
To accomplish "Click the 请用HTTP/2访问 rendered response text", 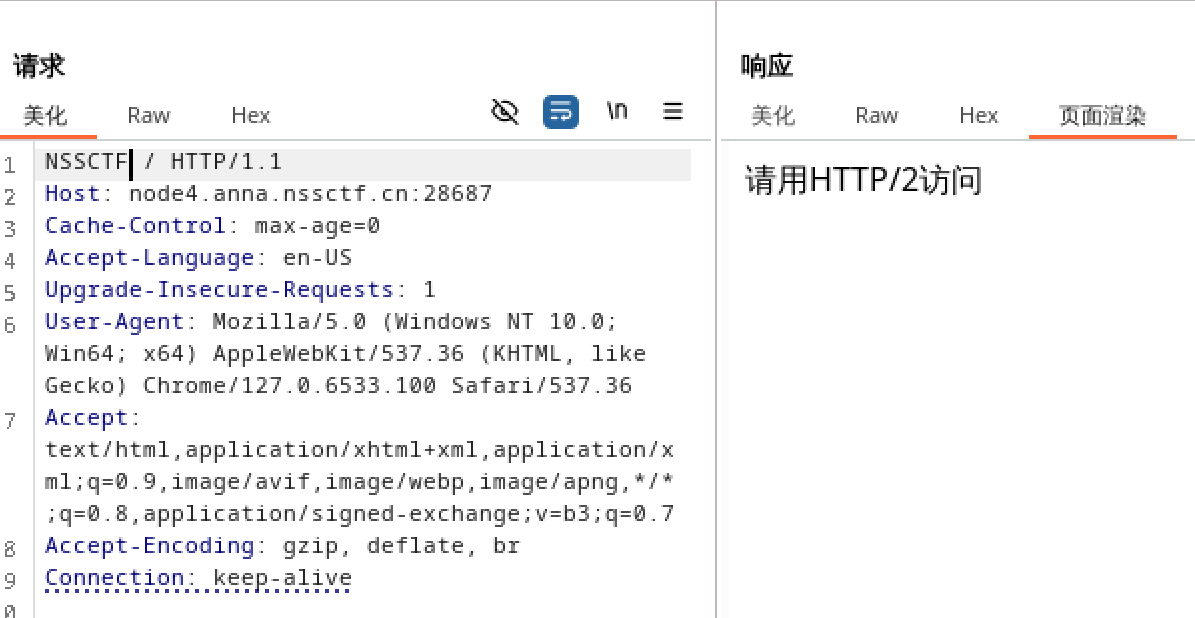I will [860, 180].
